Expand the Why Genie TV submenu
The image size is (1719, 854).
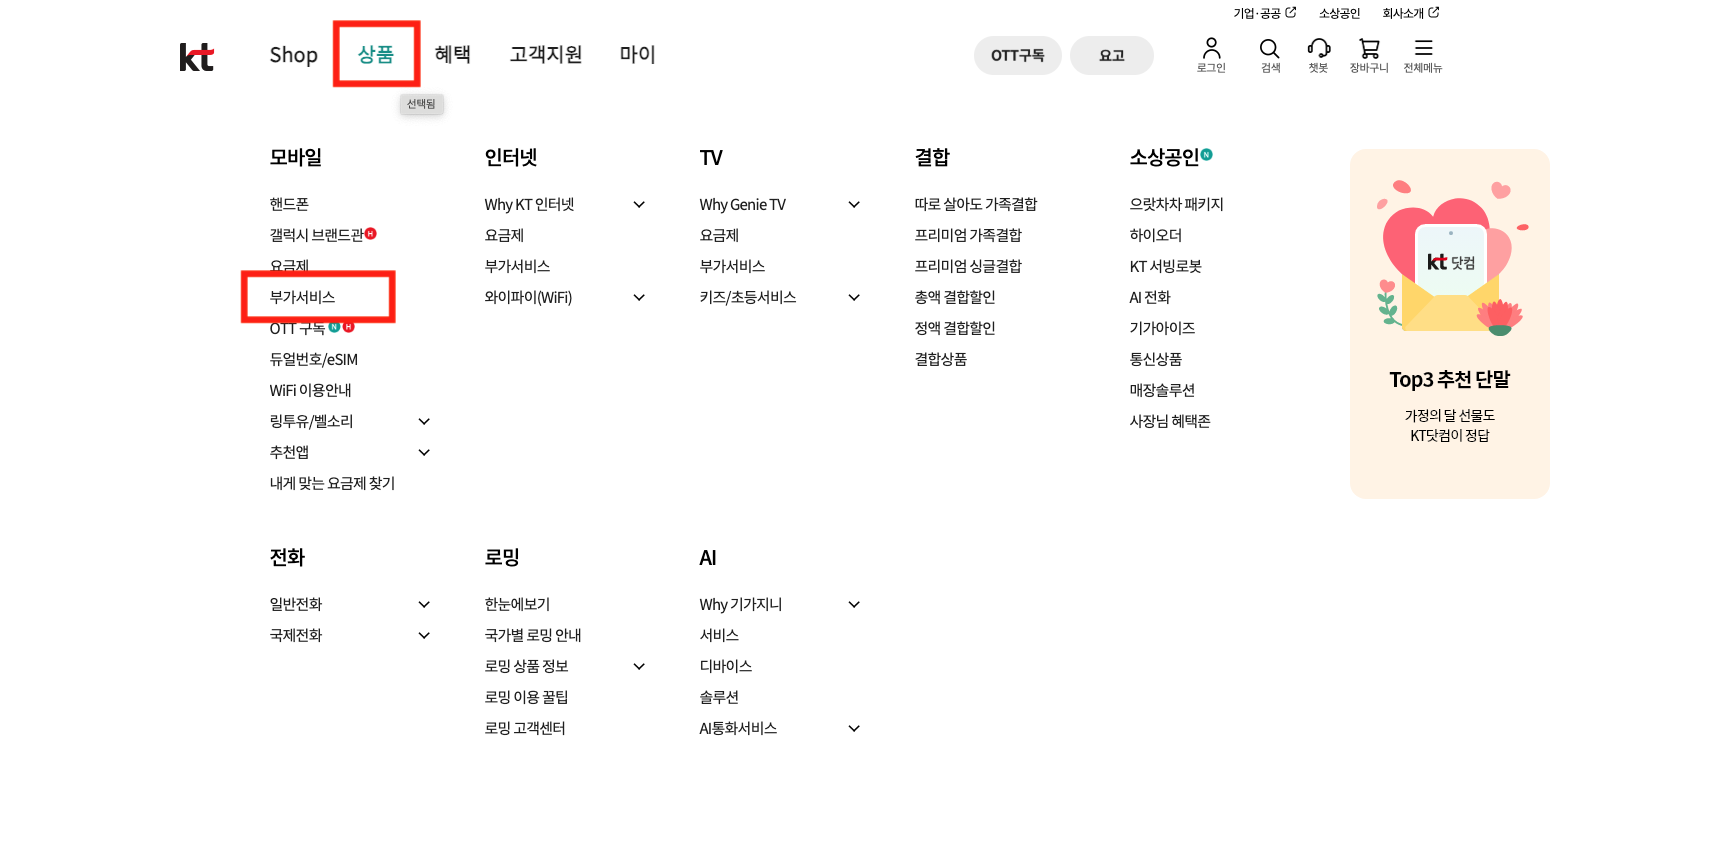coord(854,205)
